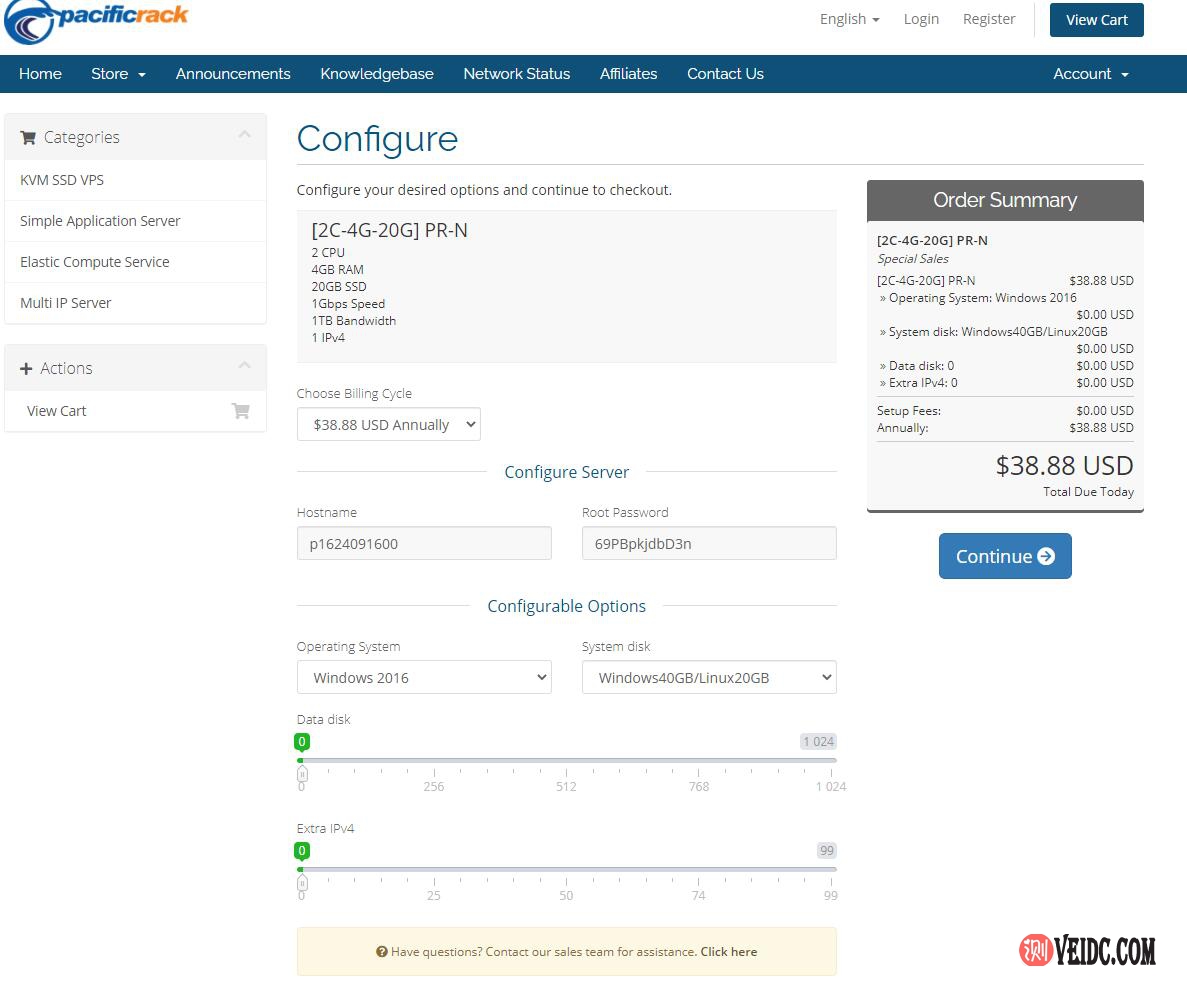Viewport: 1187px width, 996px height.
Task: Select KVM SSD VPS category
Action: (x=62, y=180)
